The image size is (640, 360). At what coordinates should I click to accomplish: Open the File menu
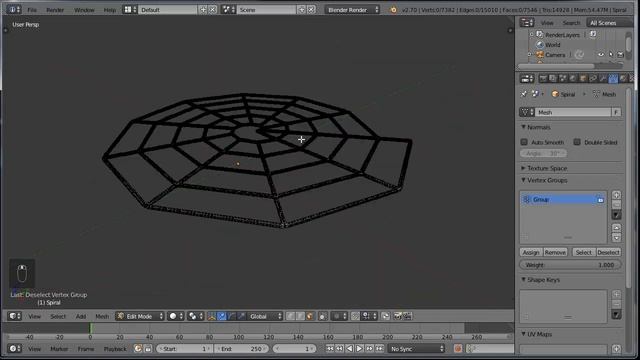pyautogui.click(x=32, y=10)
